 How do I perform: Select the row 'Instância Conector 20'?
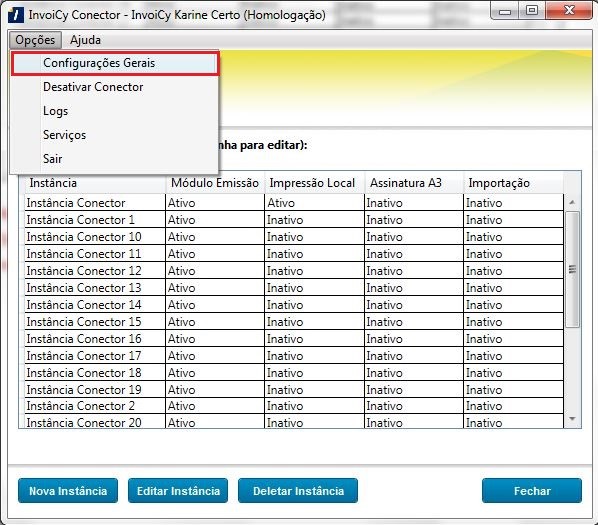tap(294, 422)
